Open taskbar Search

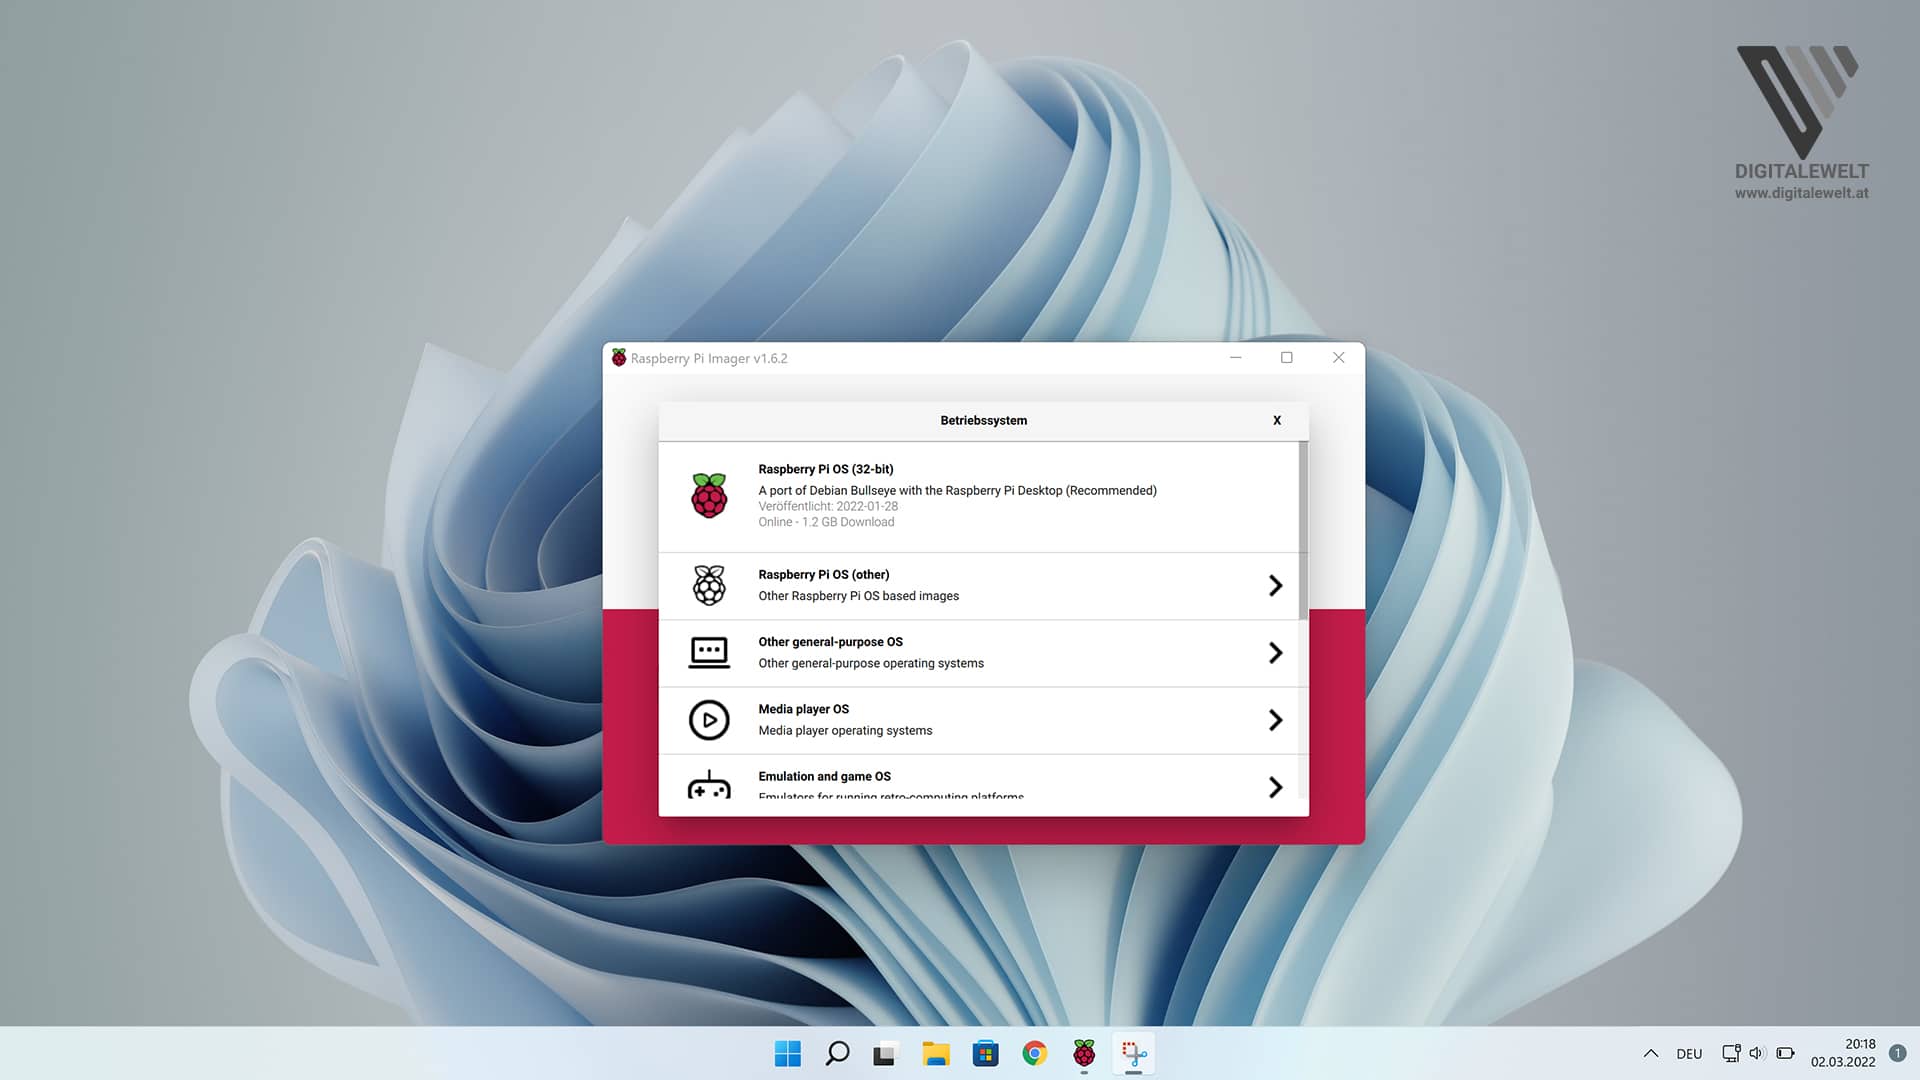point(837,1054)
